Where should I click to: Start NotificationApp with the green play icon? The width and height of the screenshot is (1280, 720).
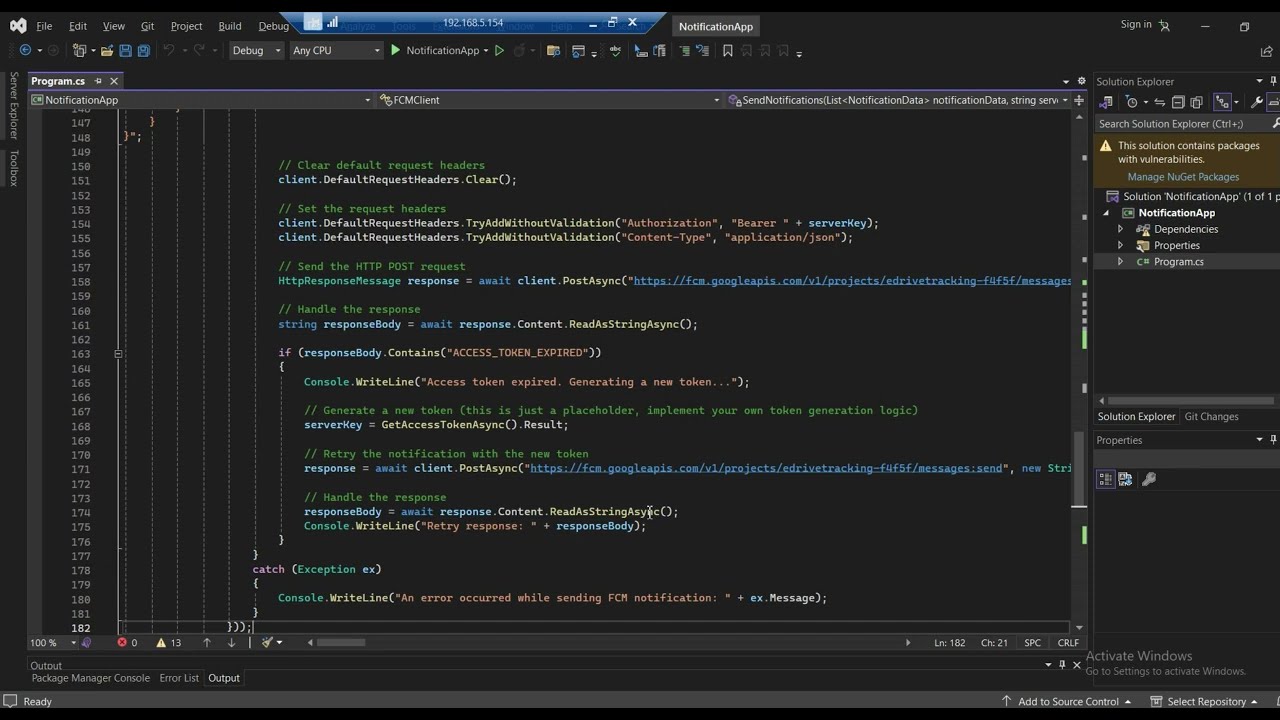(396, 50)
